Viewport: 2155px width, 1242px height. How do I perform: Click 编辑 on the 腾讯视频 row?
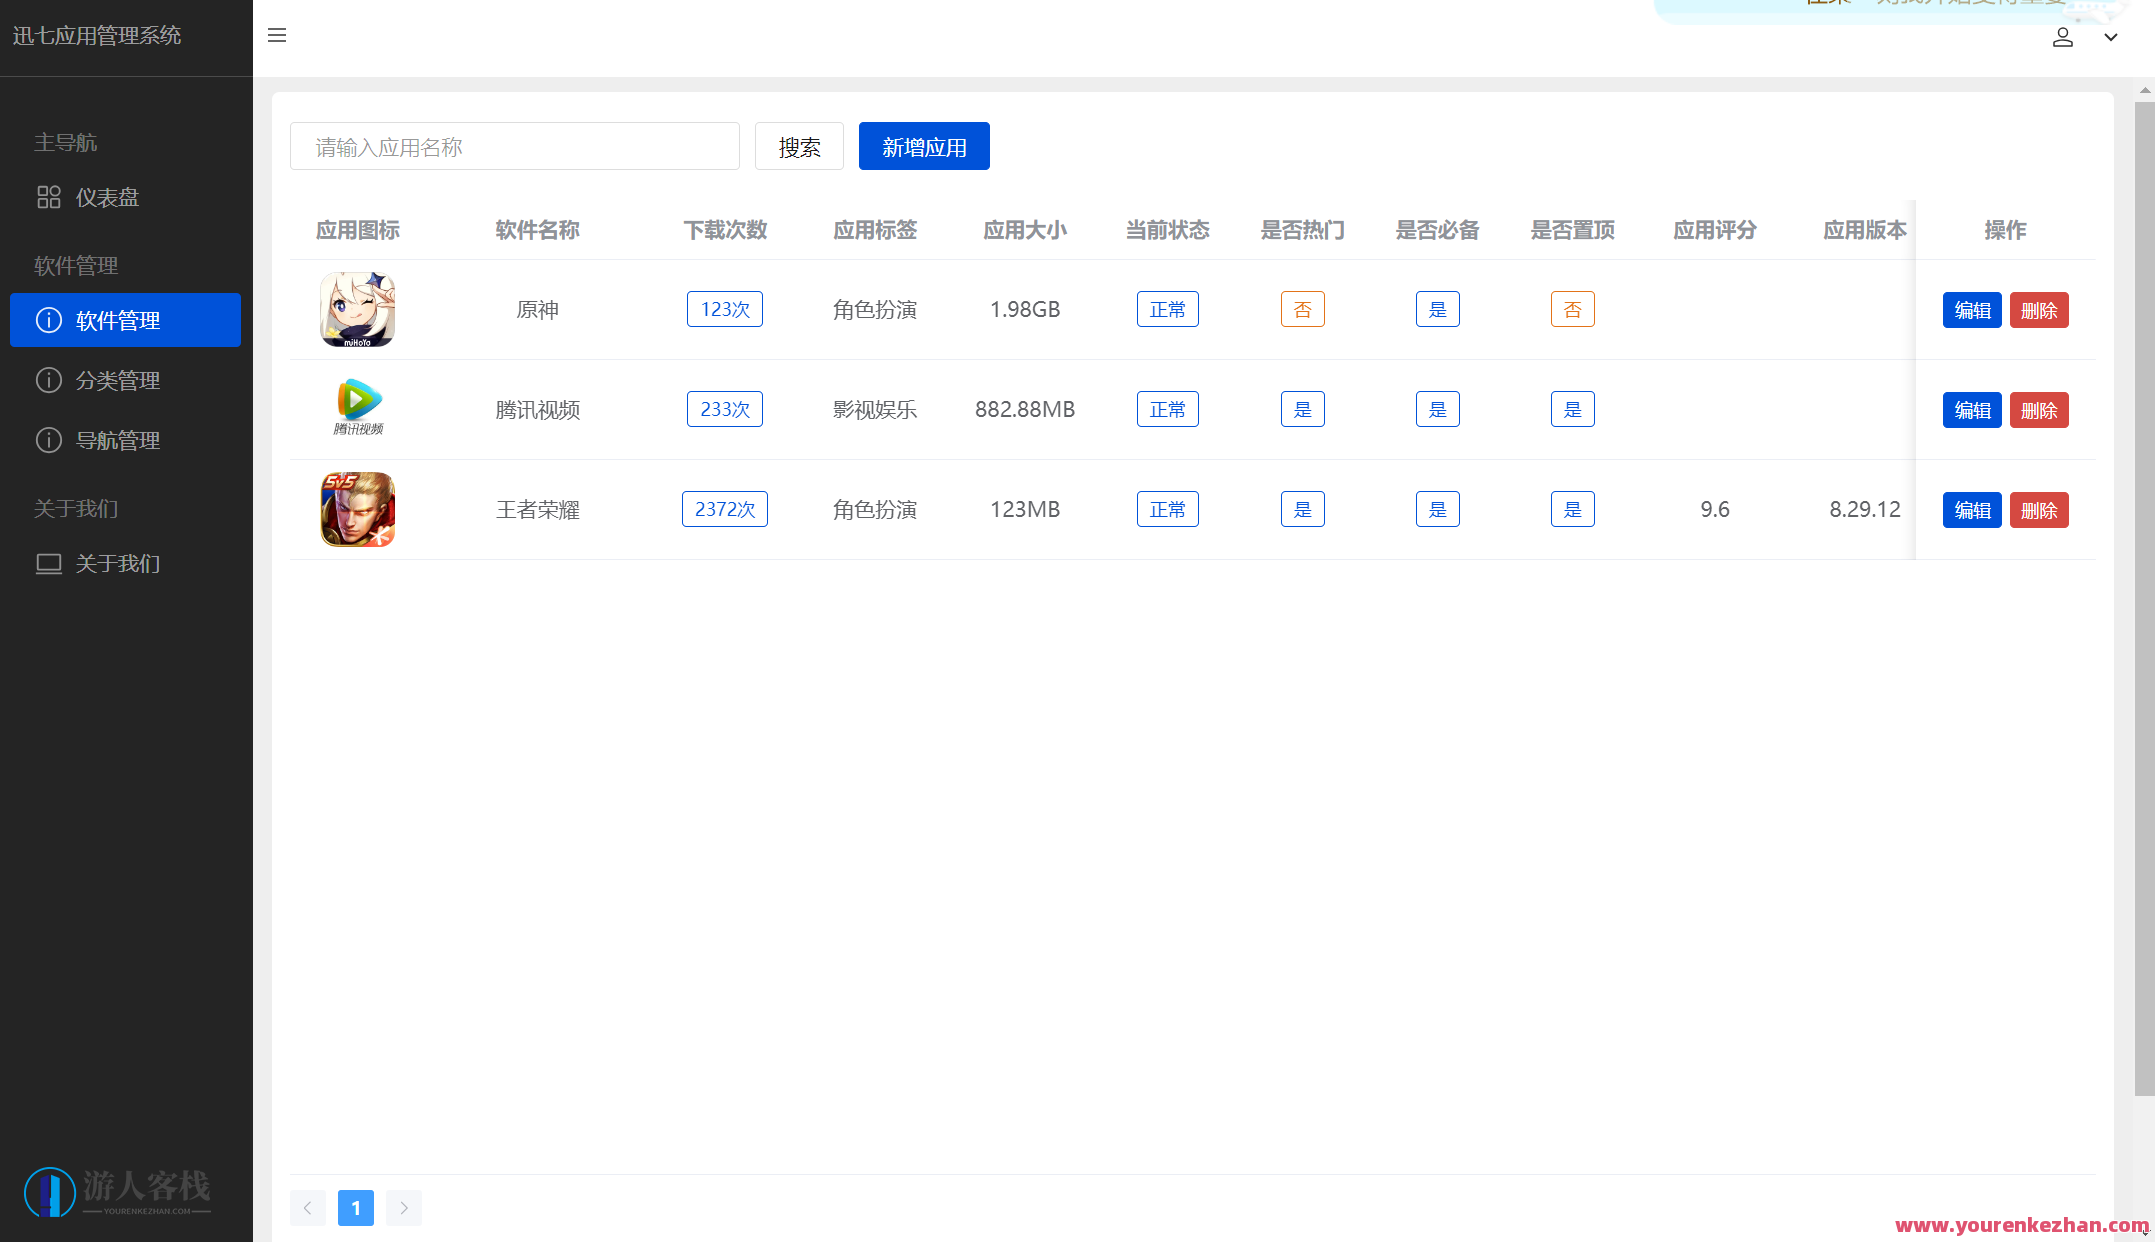[x=1971, y=410]
